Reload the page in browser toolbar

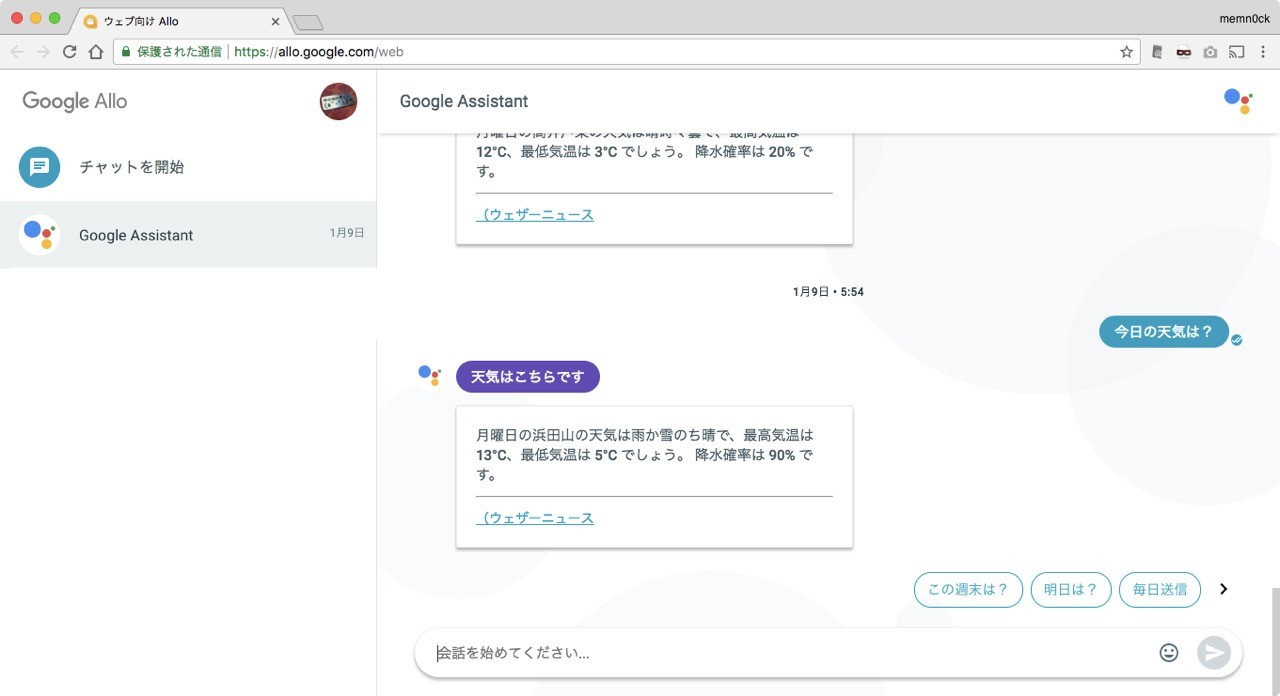[x=70, y=52]
